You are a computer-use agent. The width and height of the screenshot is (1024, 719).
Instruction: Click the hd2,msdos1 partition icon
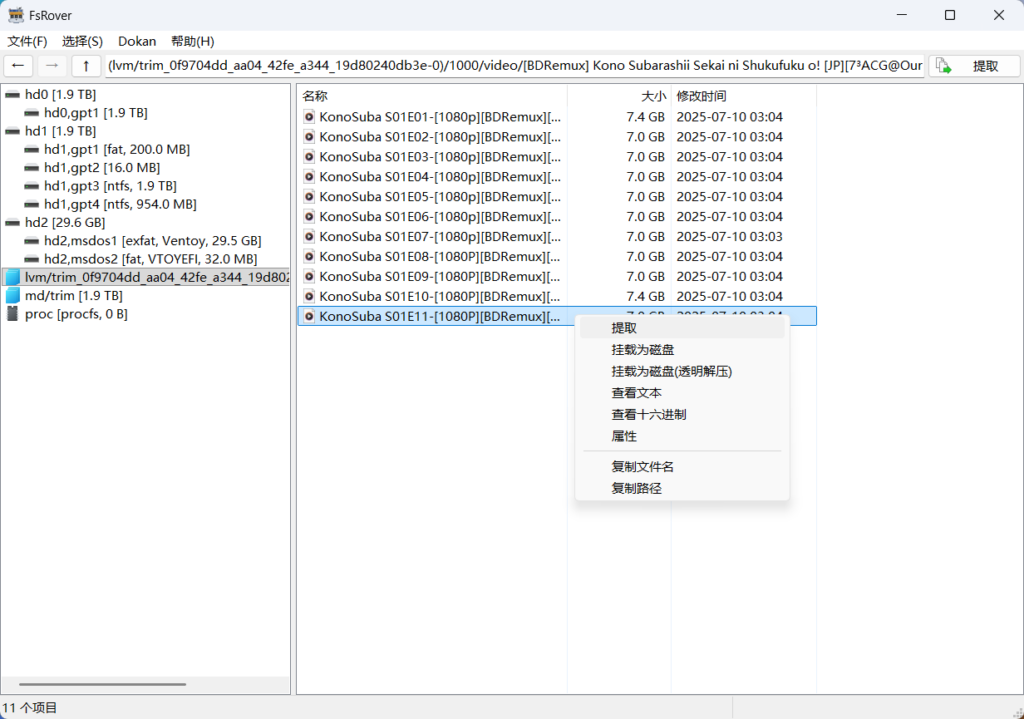(x=31, y=241)
